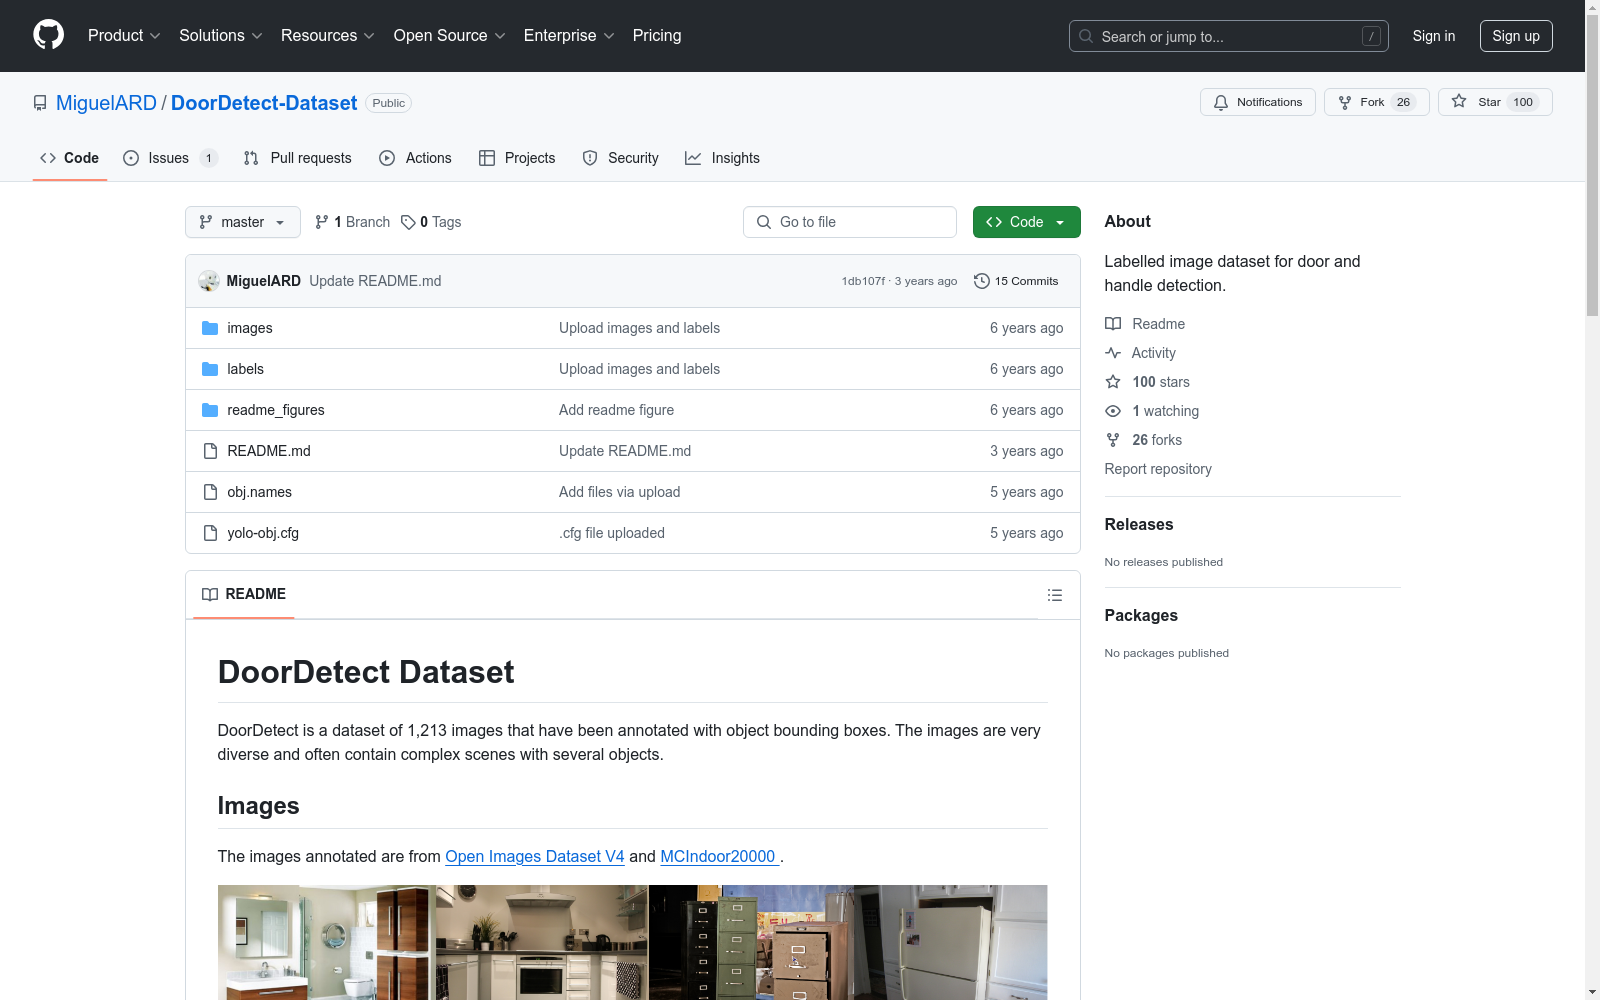Open the README outline icon
Screen dimensions: 1600x1000
point(1054,595)
